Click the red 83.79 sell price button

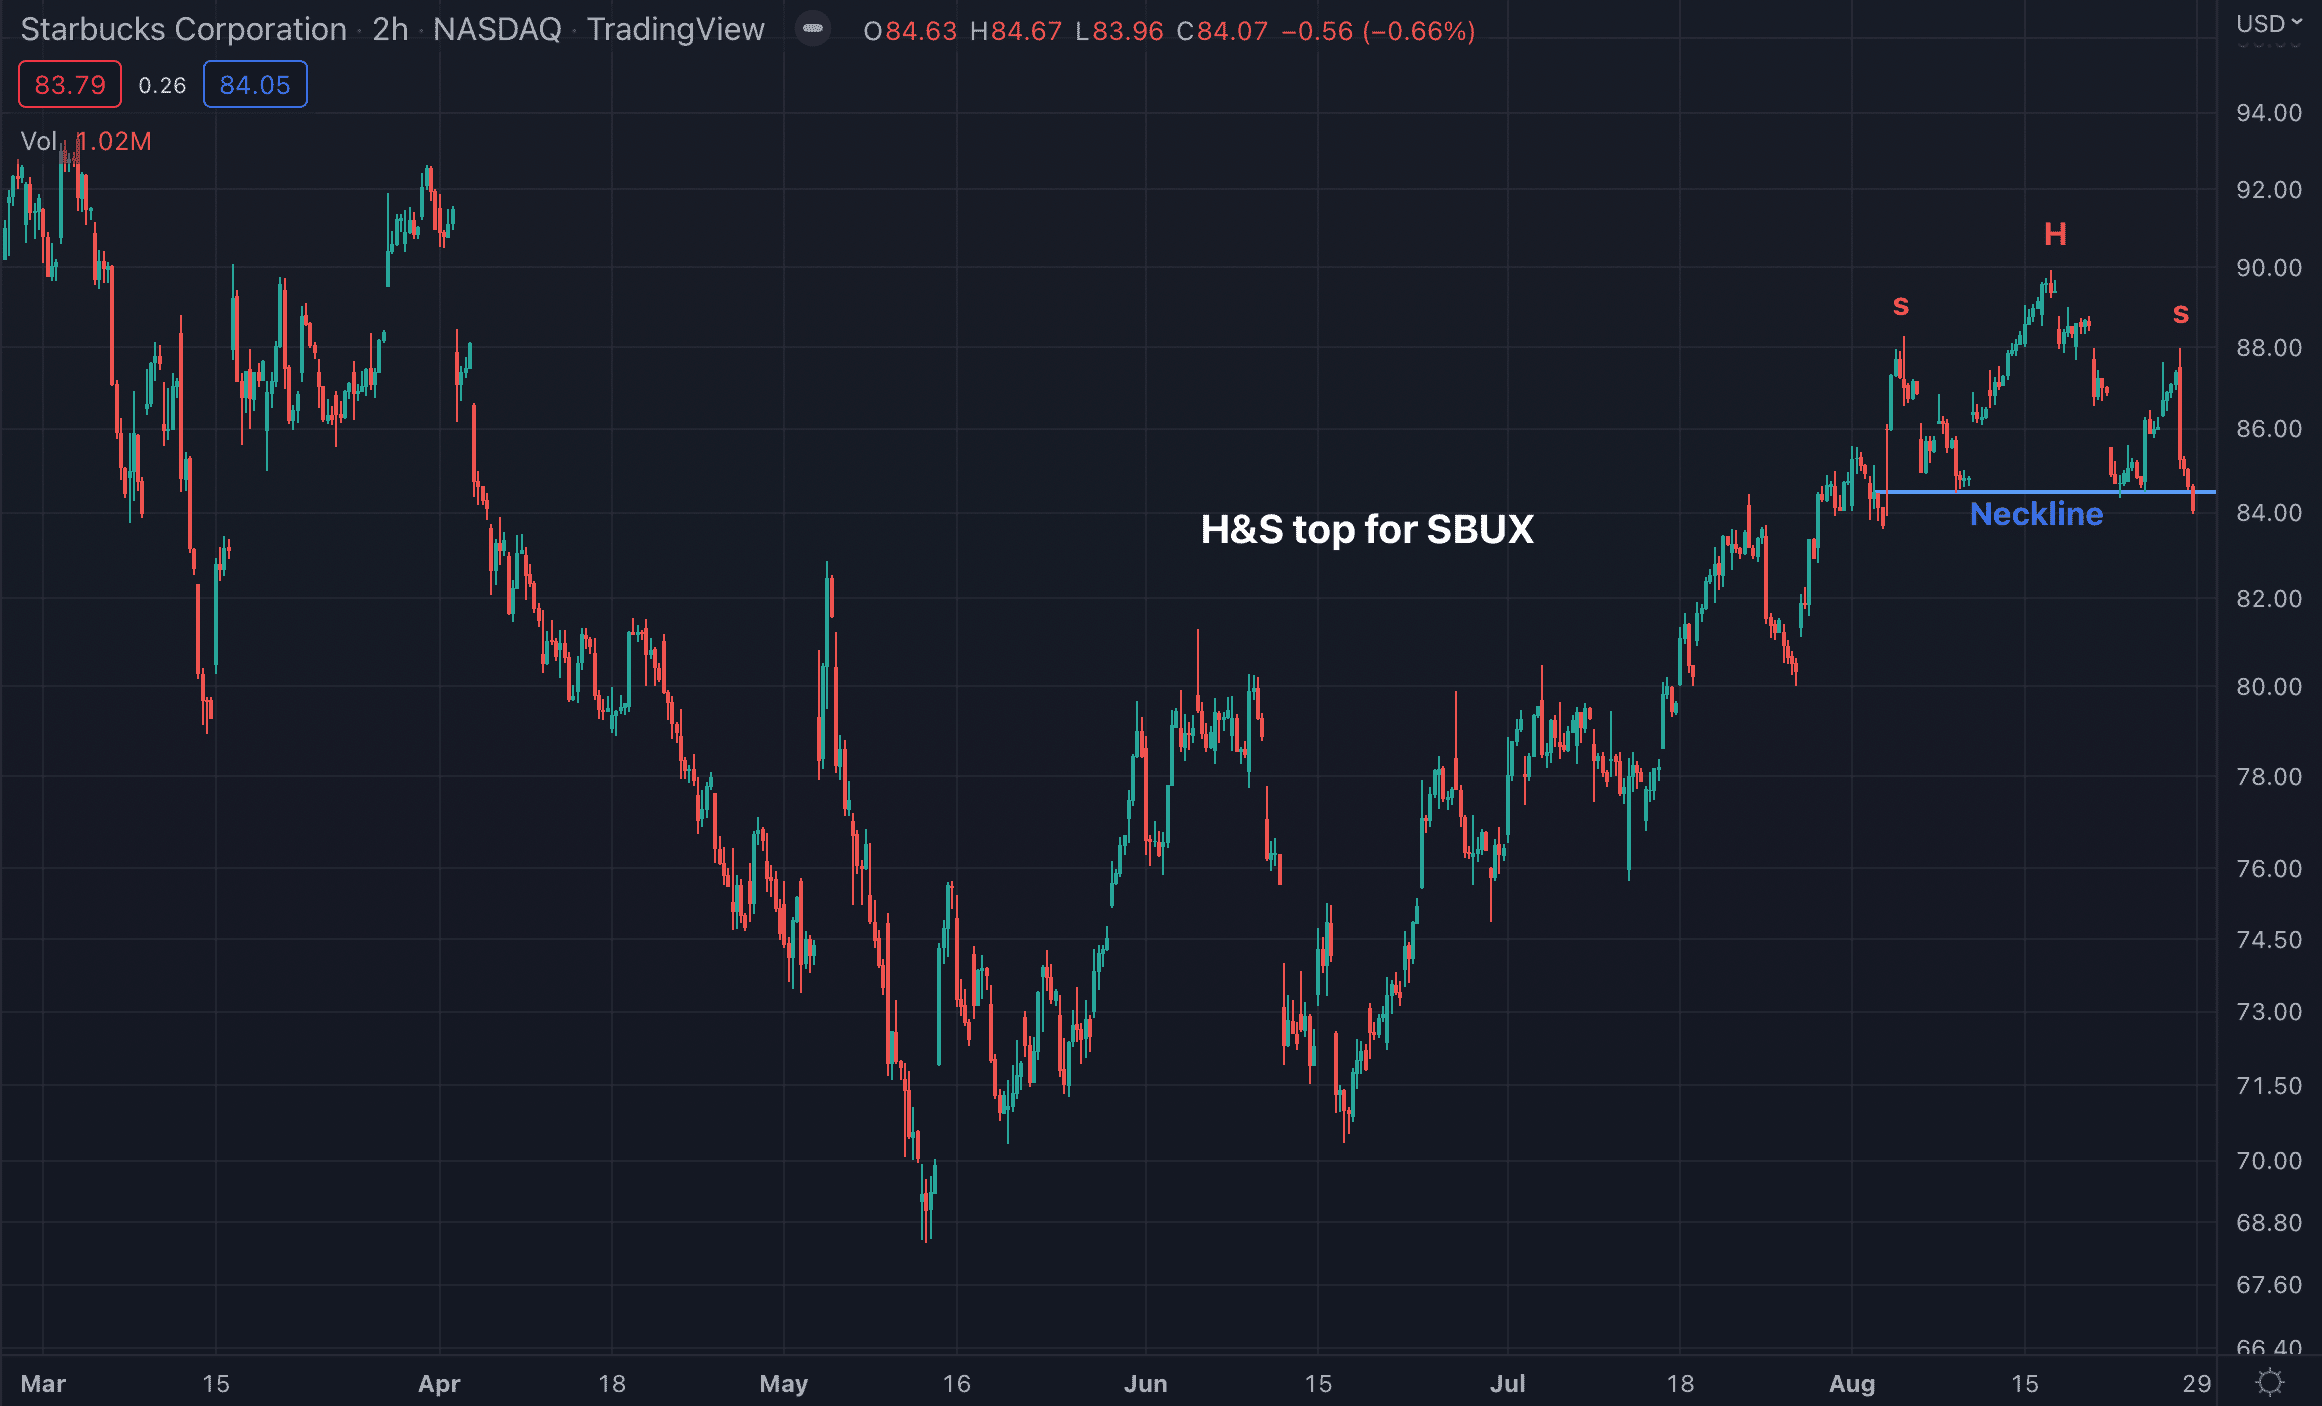click(x=70, y=85)
